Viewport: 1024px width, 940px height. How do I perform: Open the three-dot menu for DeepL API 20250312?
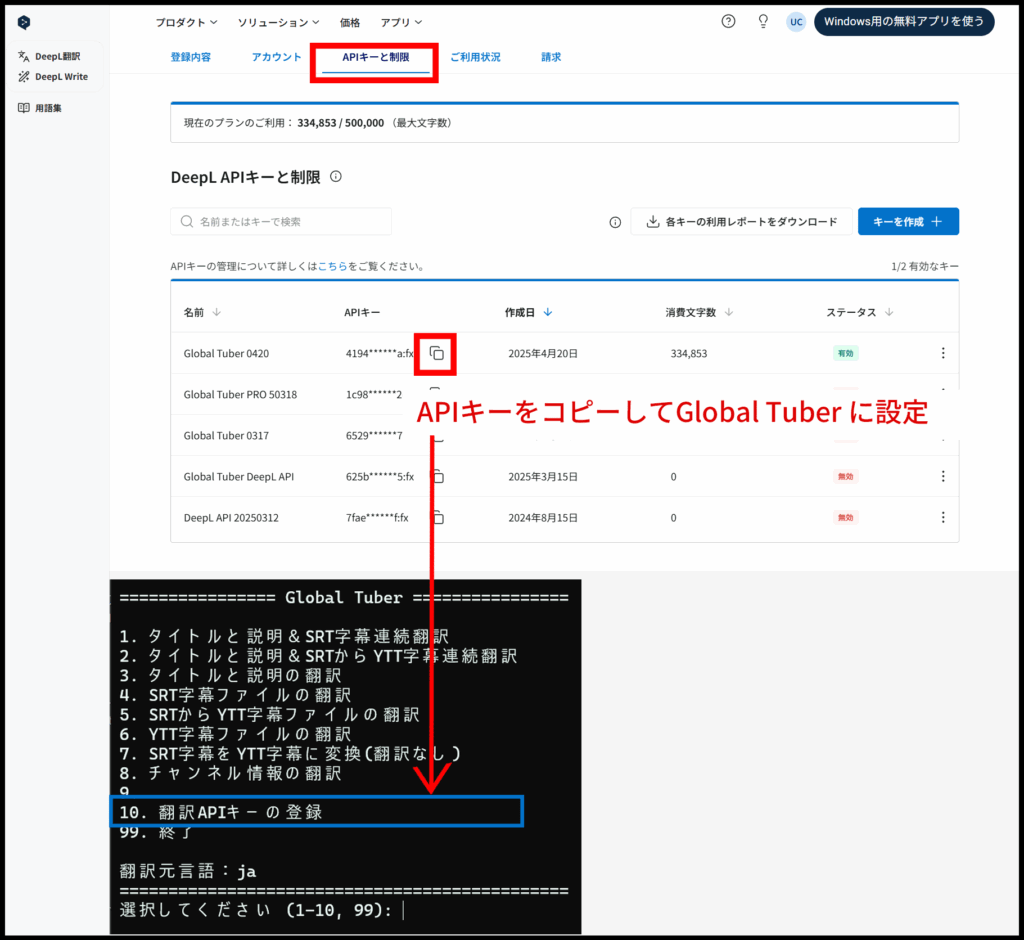click(943, 518)
